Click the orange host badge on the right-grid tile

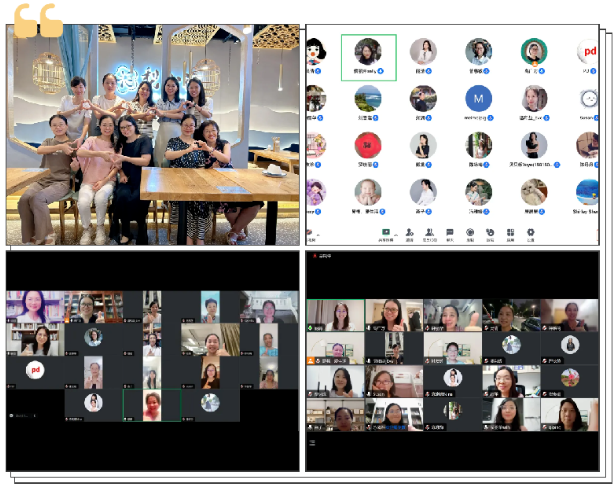311,361
